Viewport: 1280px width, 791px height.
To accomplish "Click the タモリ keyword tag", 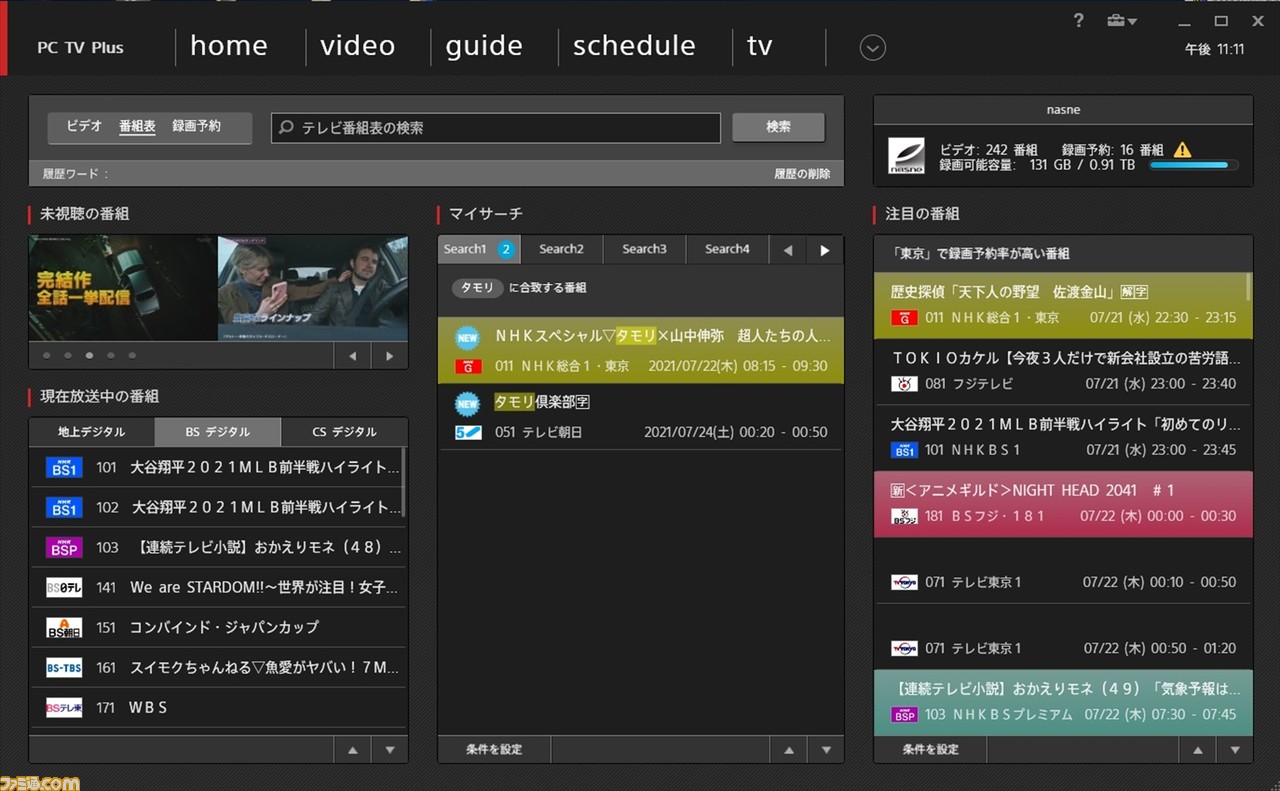I will pos(477,288).
